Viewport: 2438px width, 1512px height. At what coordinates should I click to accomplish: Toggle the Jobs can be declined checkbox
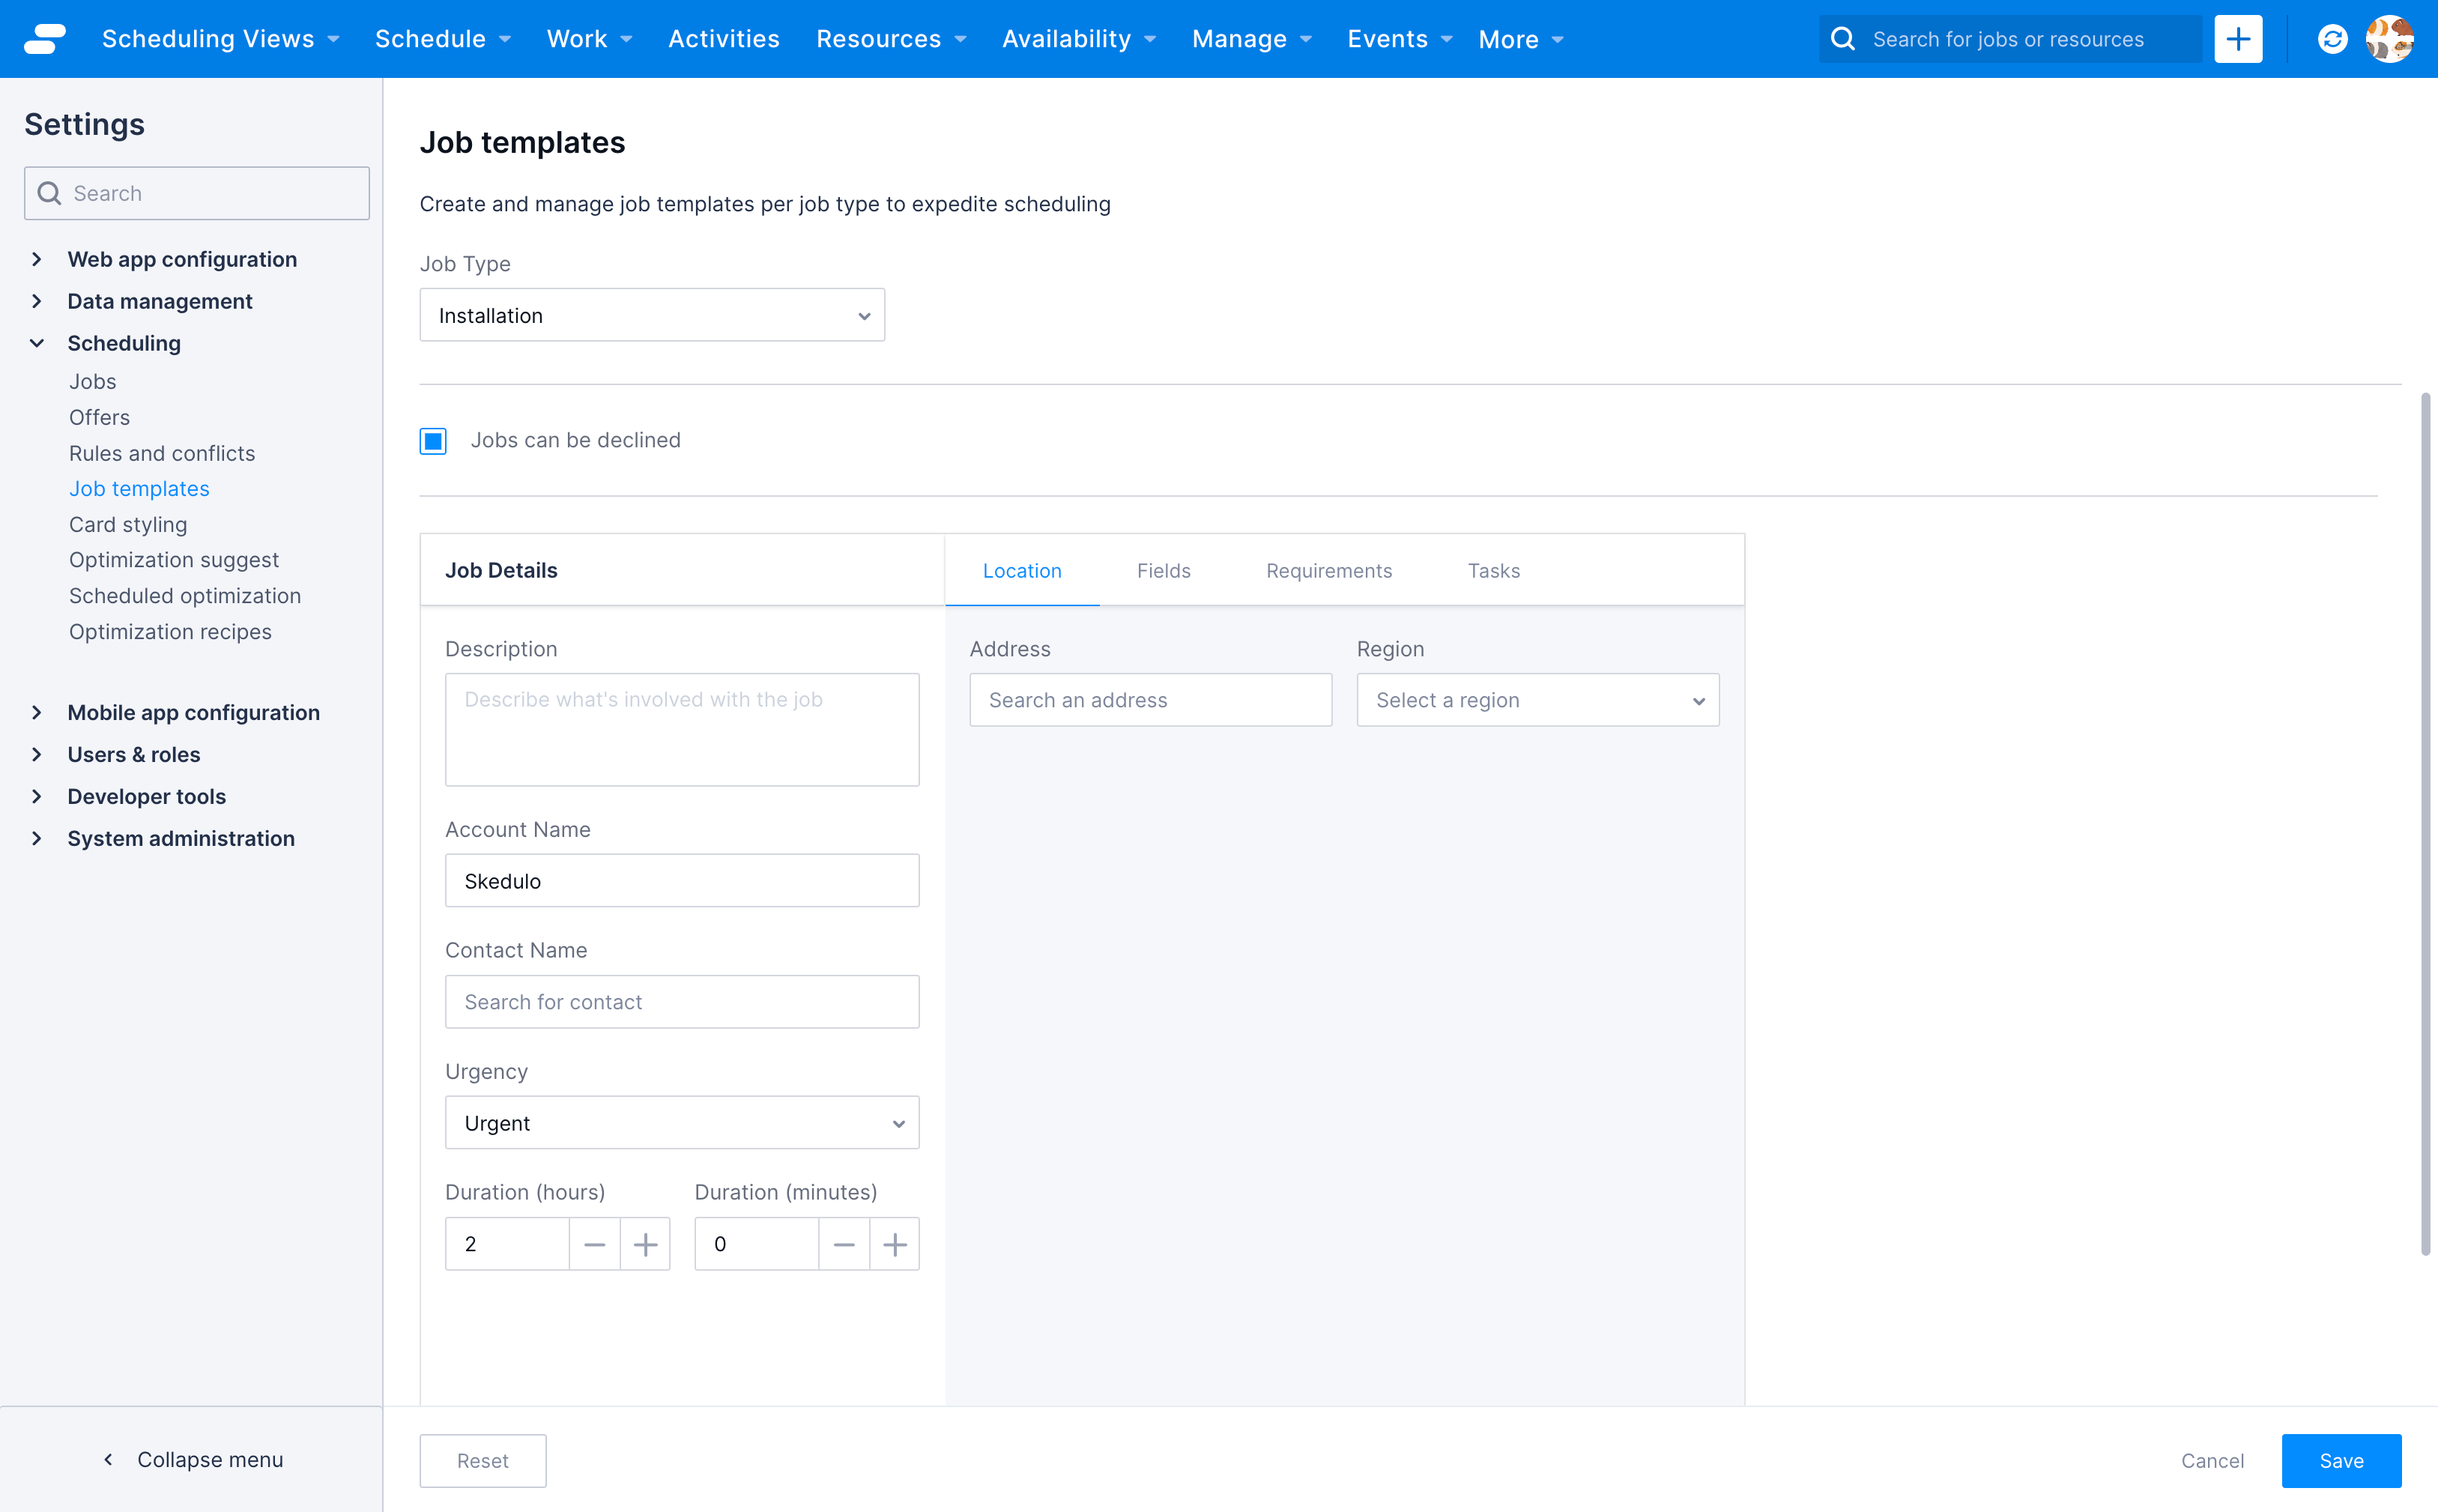point(432,439)
